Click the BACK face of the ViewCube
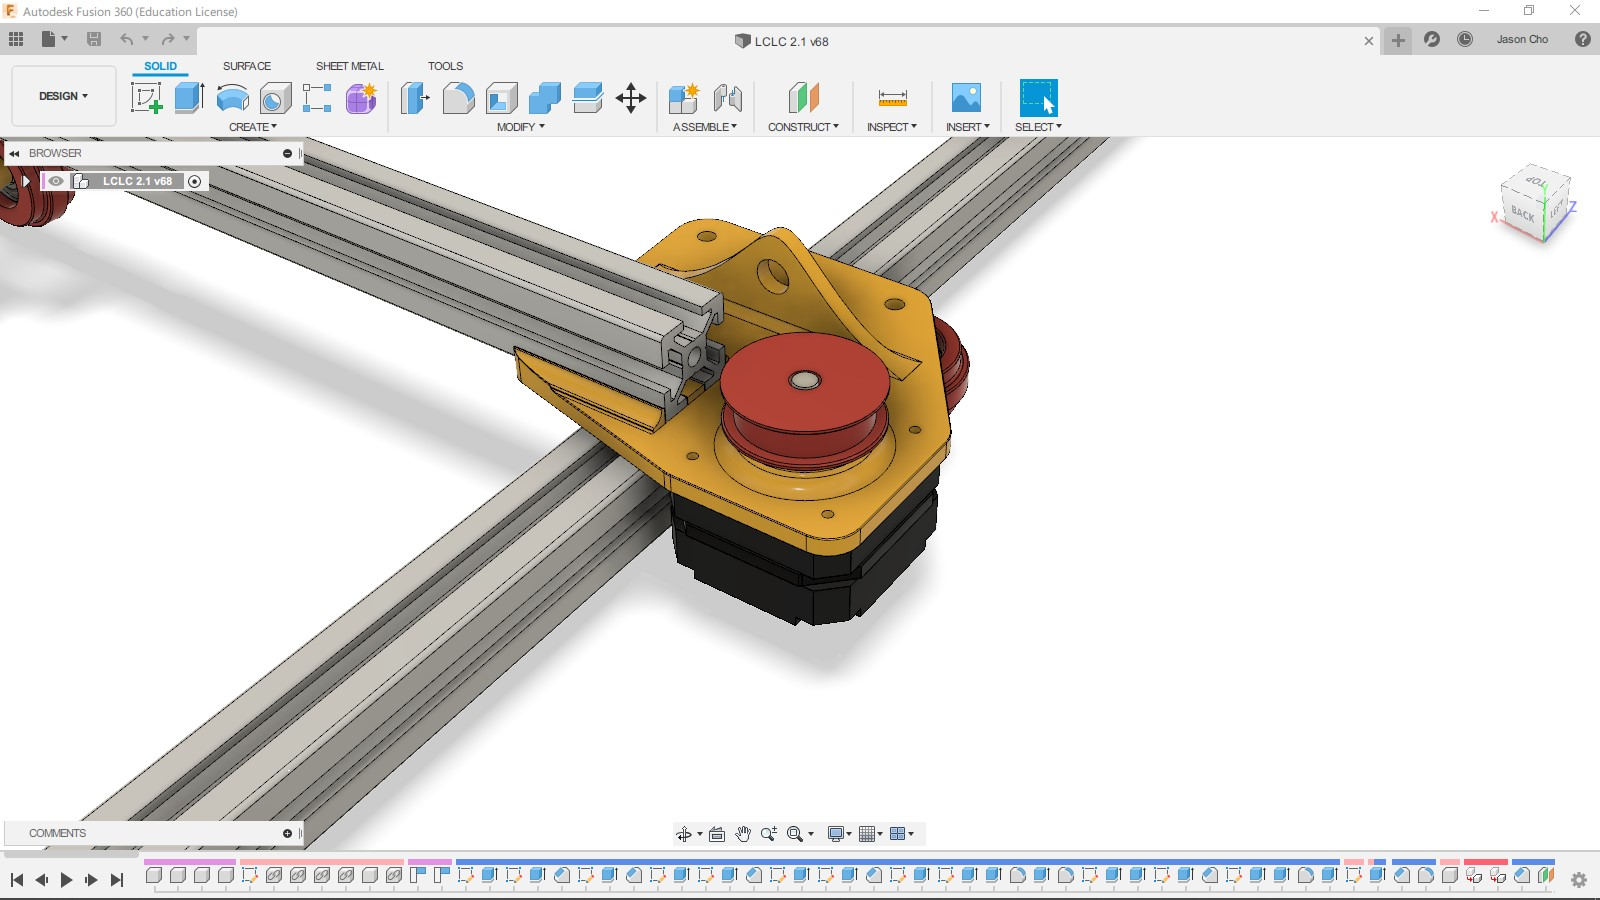The image size is (1600, 900). point(1522,213)
